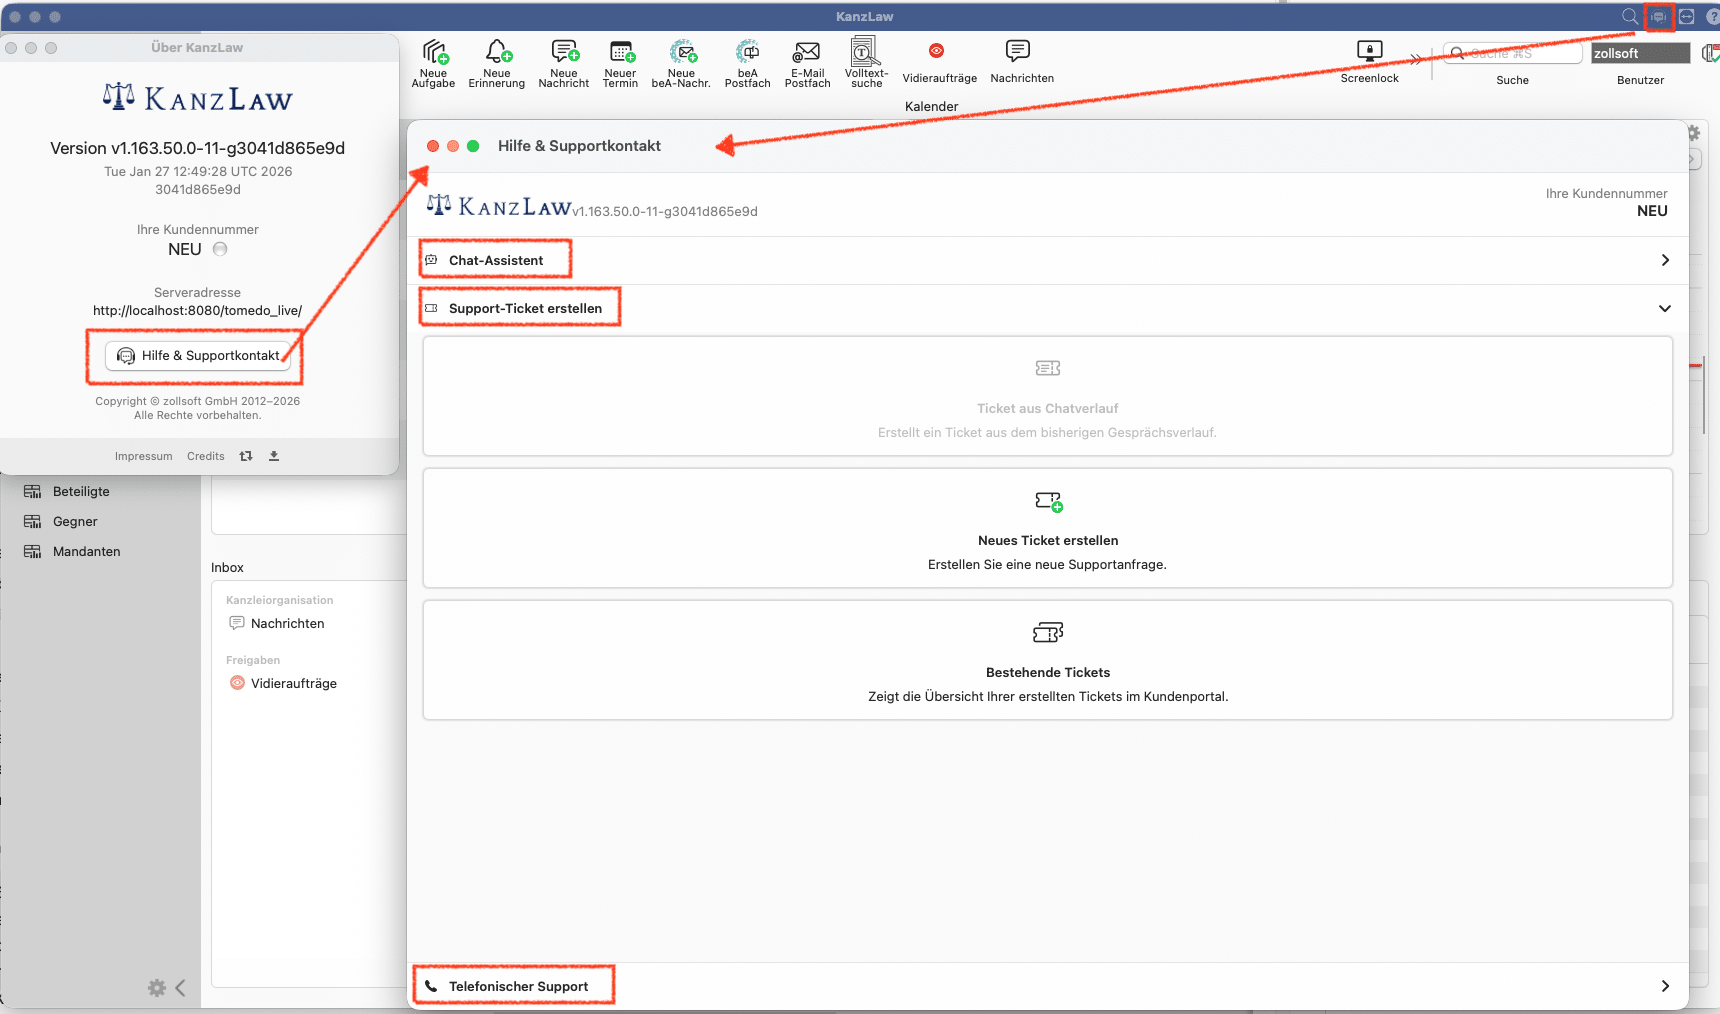This screenshot has height=1014, width=1720.
Task: Open the beA Postfach icon
Action: pyautogui.click(x=747, y=53)
